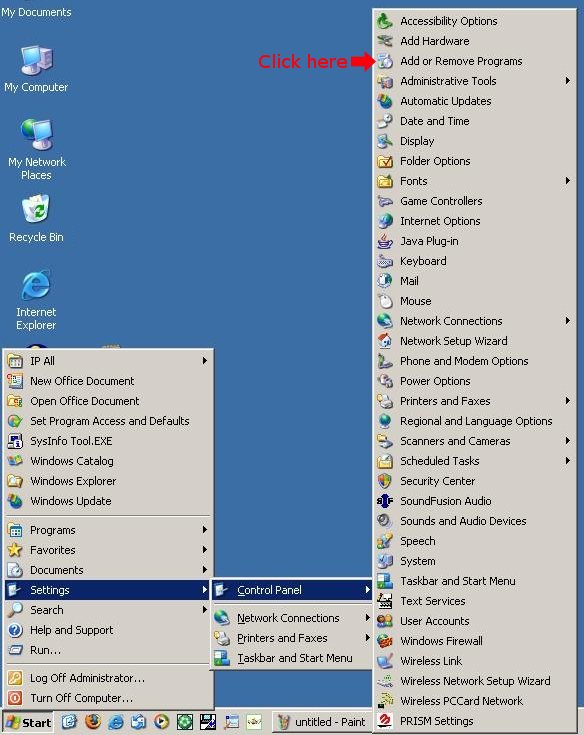The image size is (584, 735).
Task: Open Internet Options icon
Action: pyautogui.click(x=385, y=221)
